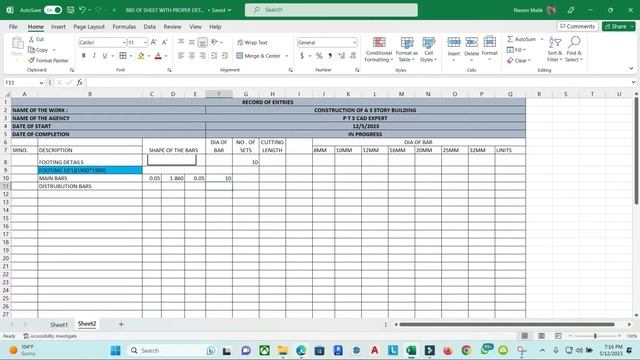Image resolution: width=640 pixels, height=360 pixels.
Task: Switch to the Data tab
Action: [149, 27]
